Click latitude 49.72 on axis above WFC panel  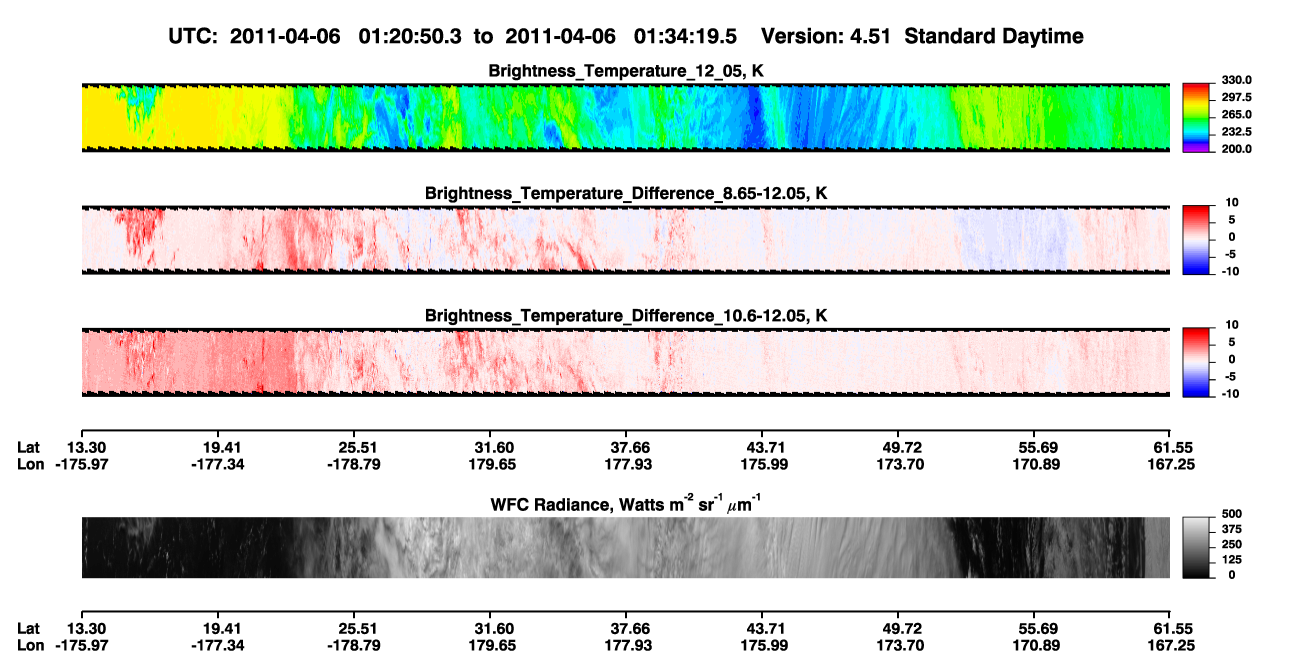(x=899, y=447)
